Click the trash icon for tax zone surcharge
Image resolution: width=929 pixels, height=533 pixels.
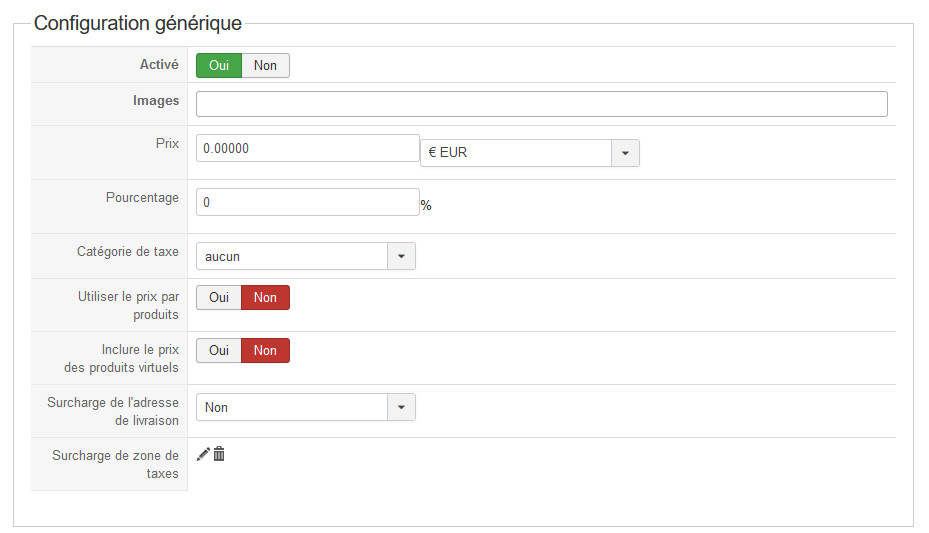click(219, 454)
